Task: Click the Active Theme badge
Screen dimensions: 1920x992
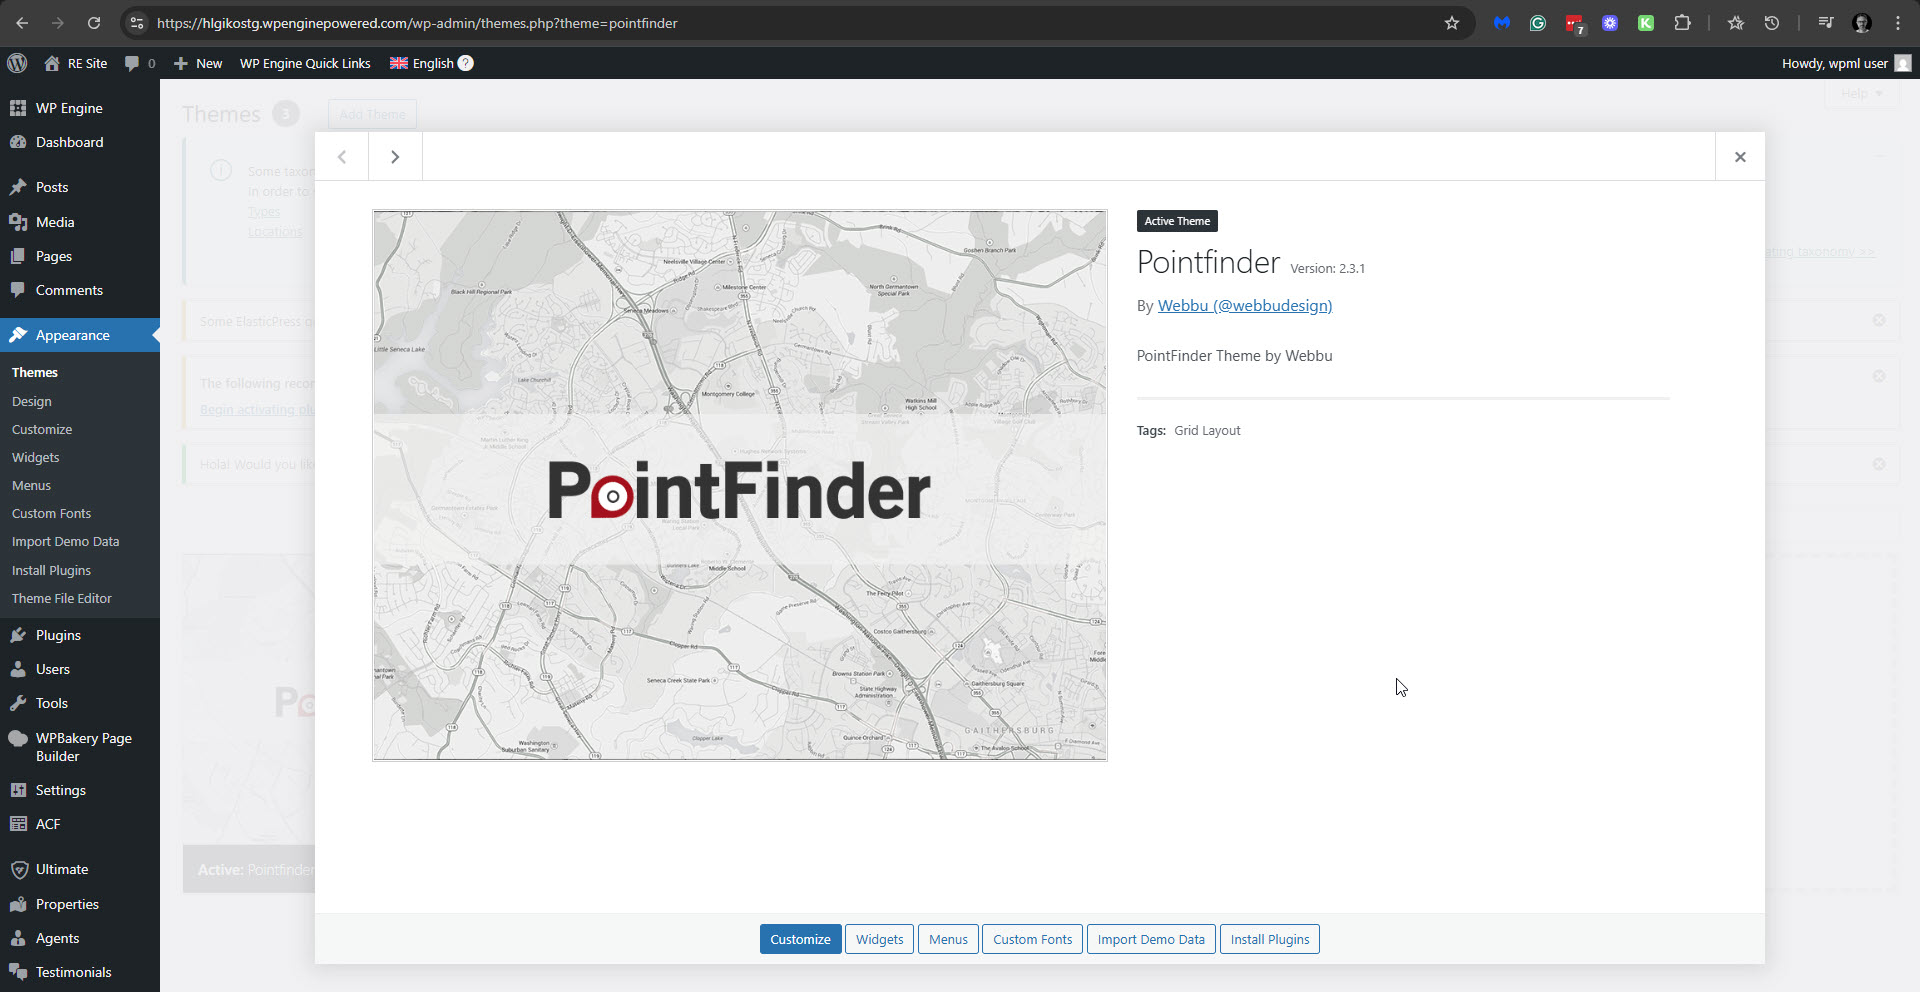Action: [x=1177, y=221]
